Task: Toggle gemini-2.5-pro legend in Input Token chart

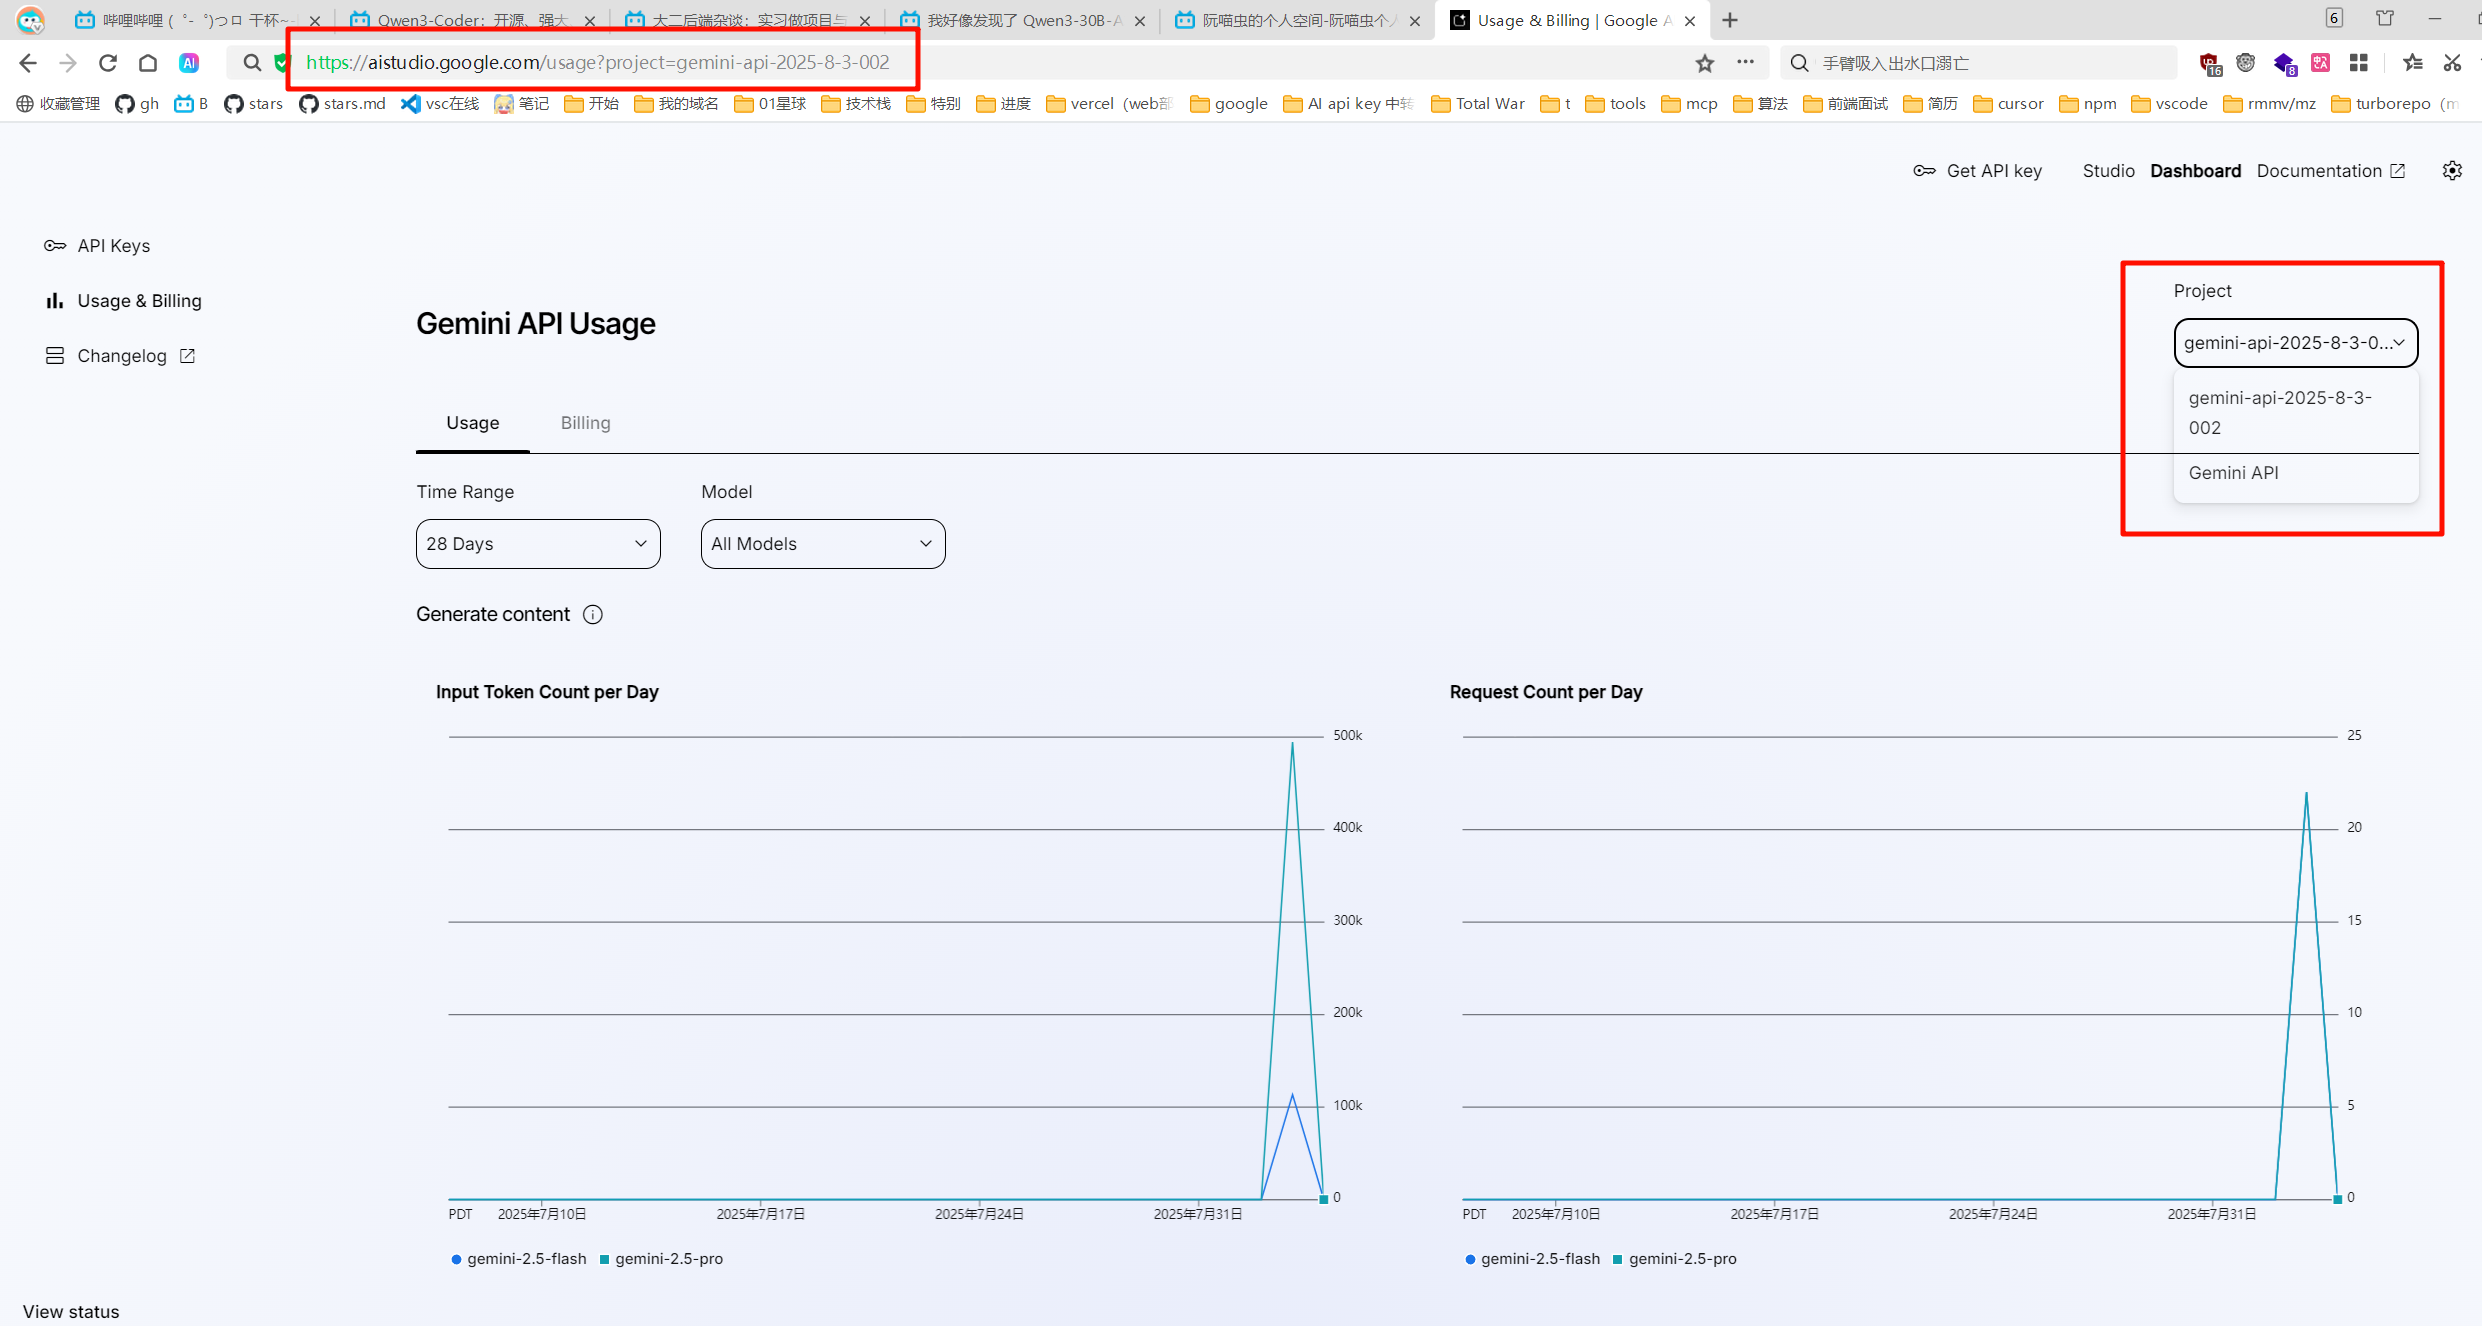Action: click(661, 1259)
